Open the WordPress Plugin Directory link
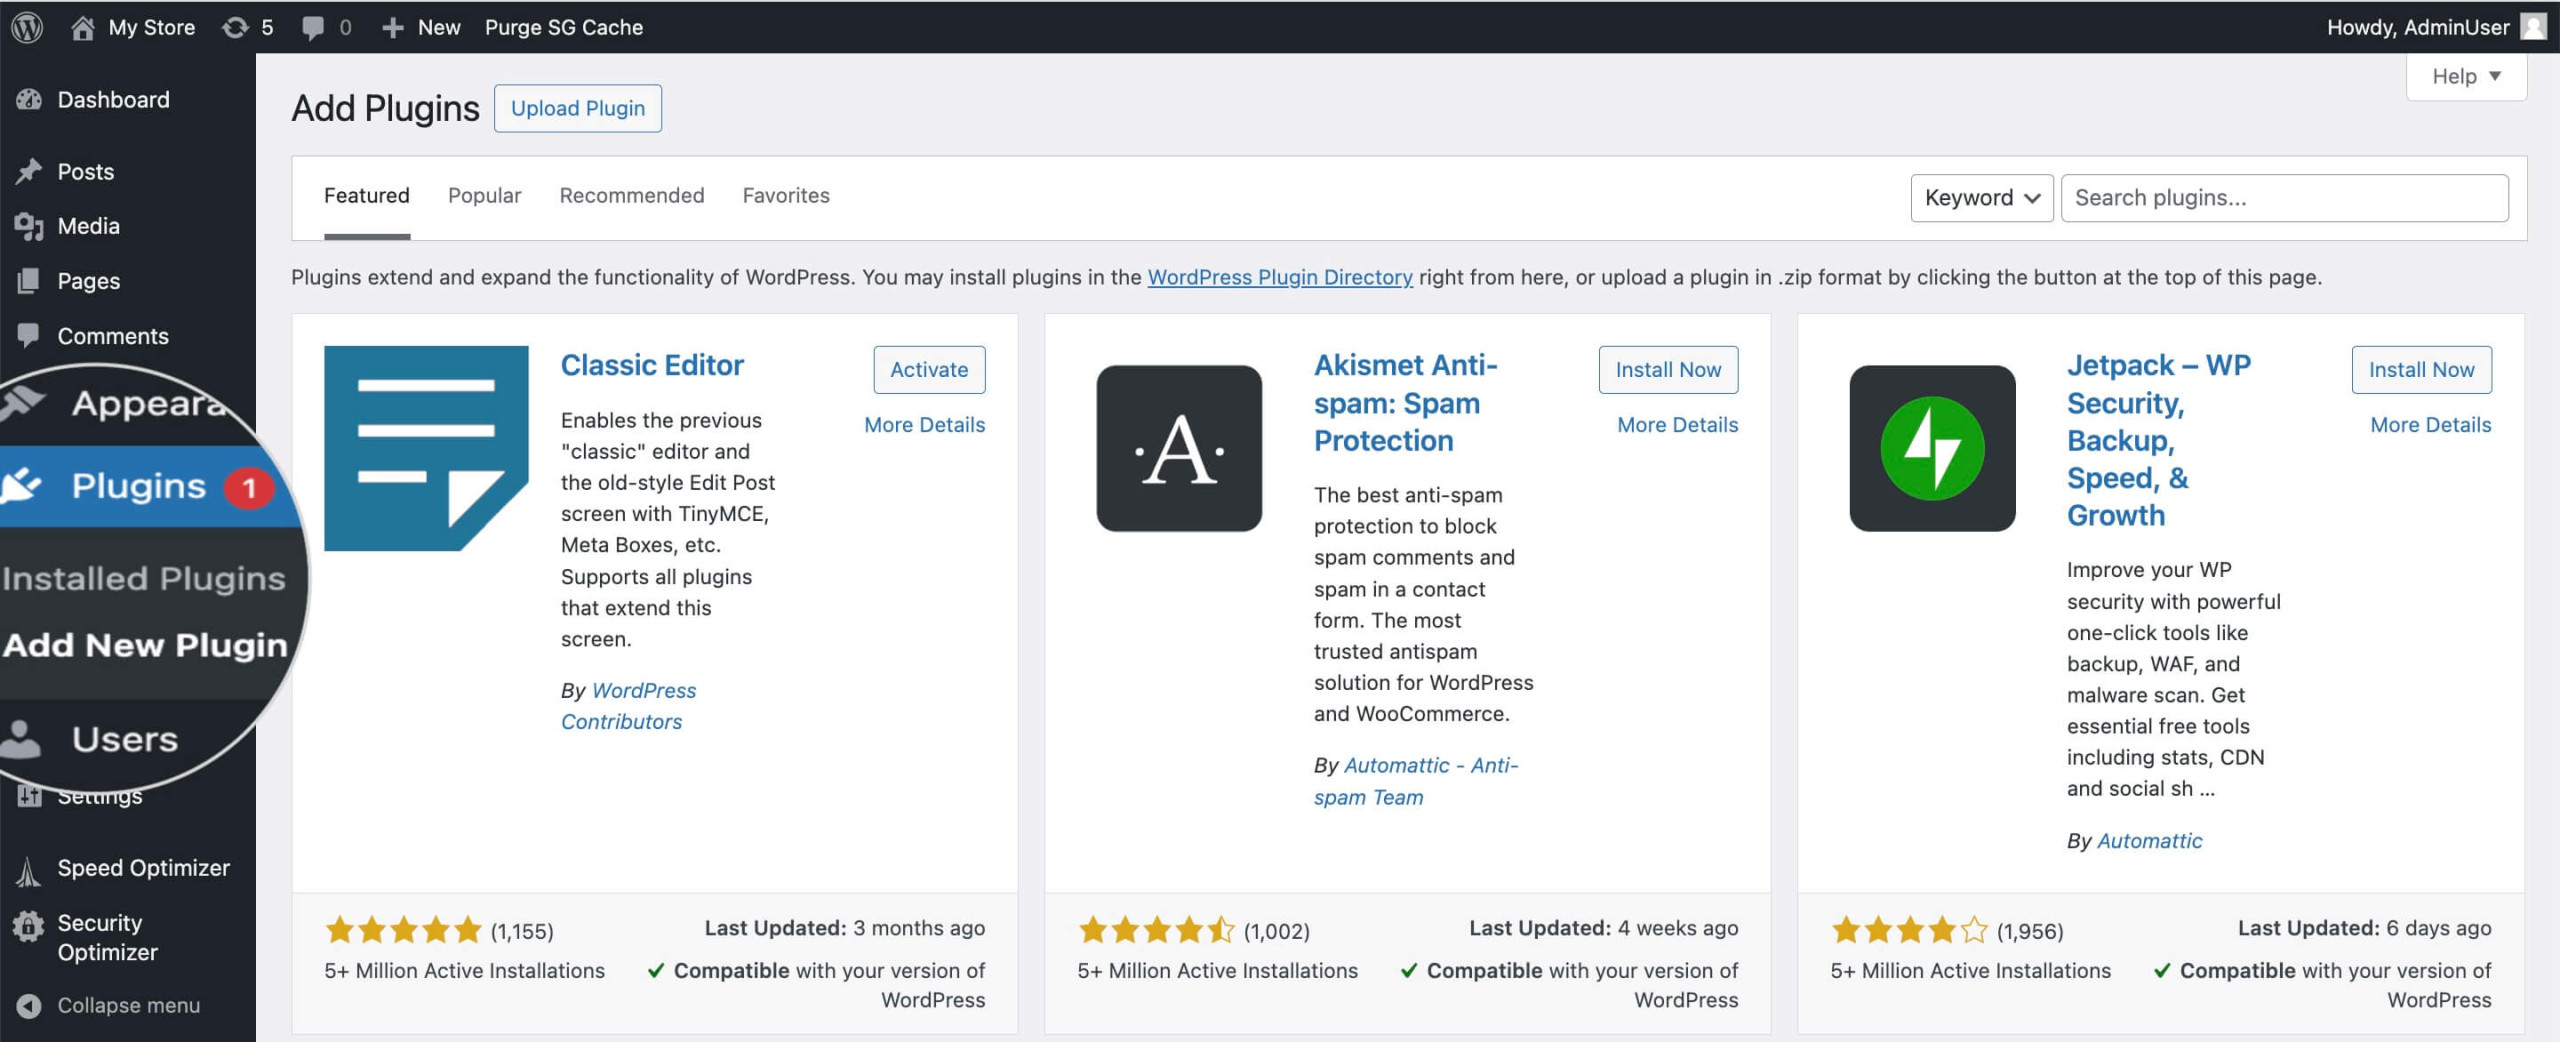The image size is (2560, 1042). [x=1280, y=277]
